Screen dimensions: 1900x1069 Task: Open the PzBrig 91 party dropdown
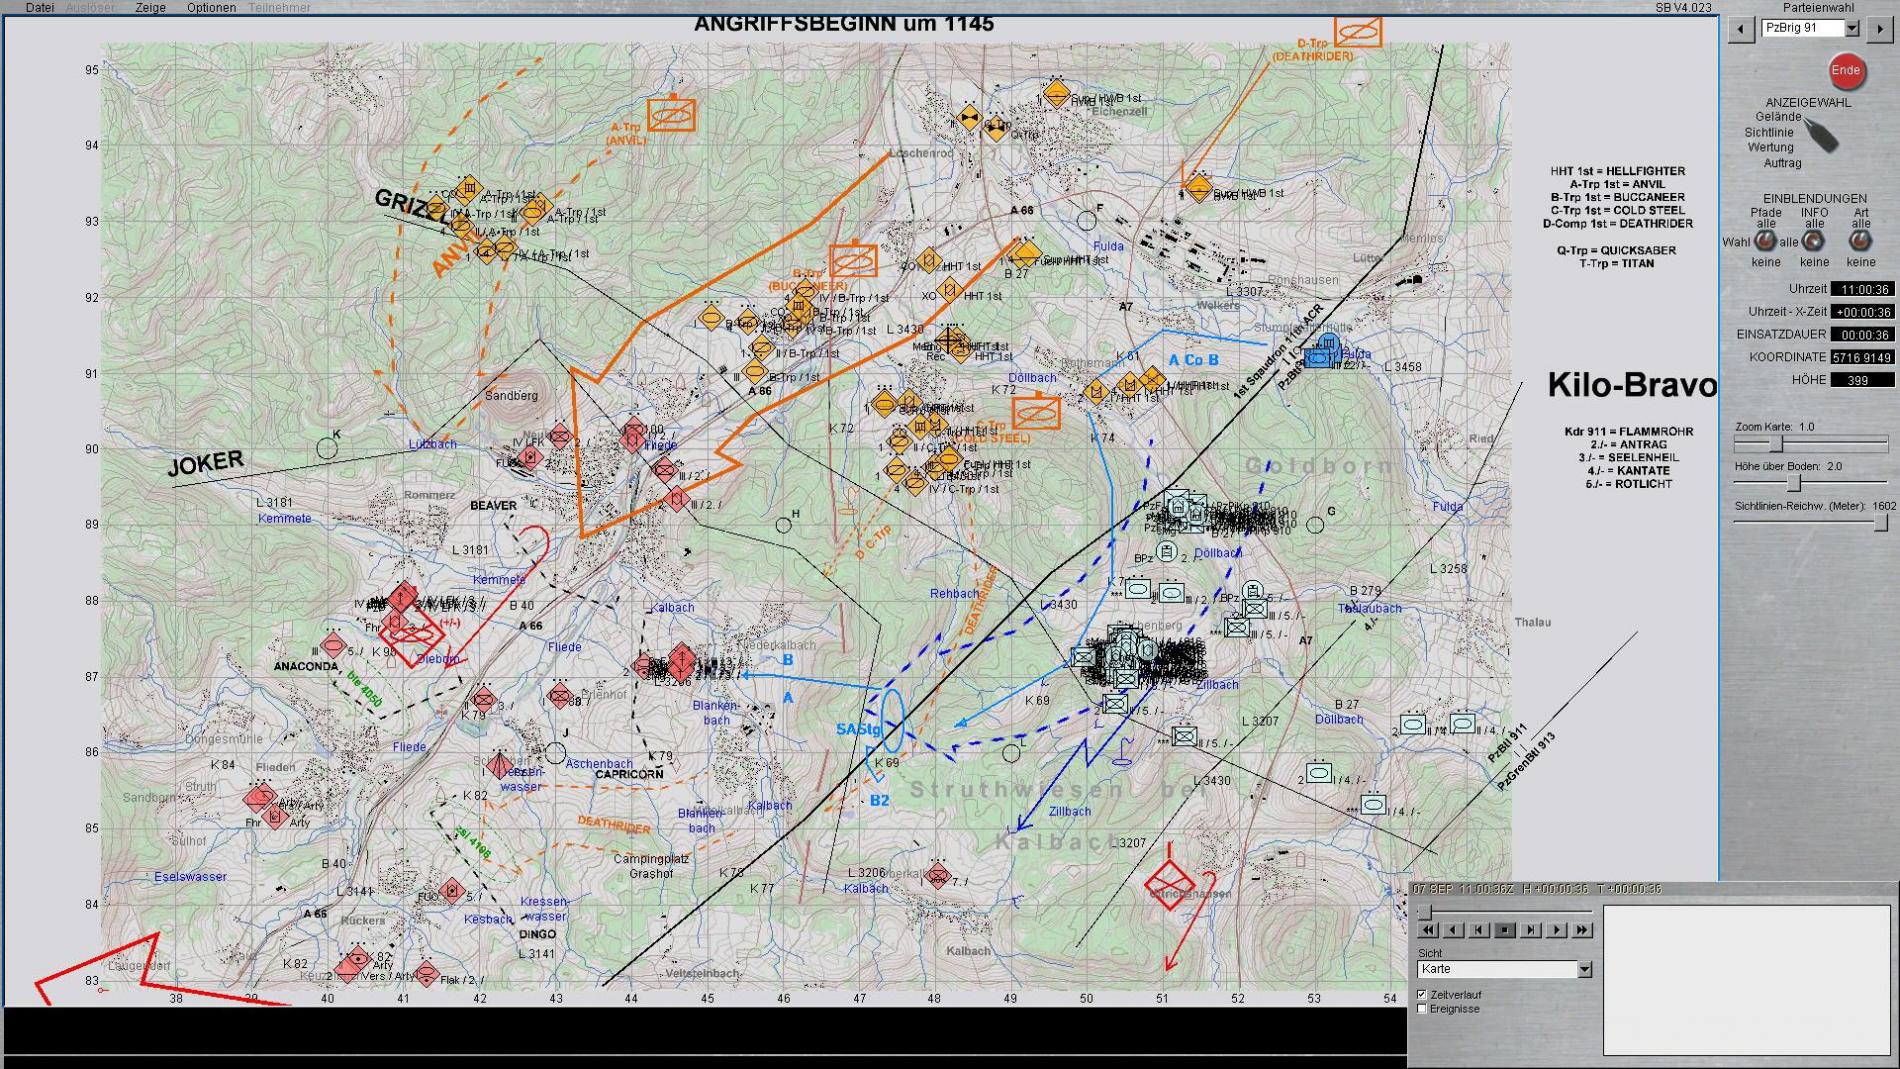pos(1852,29)
